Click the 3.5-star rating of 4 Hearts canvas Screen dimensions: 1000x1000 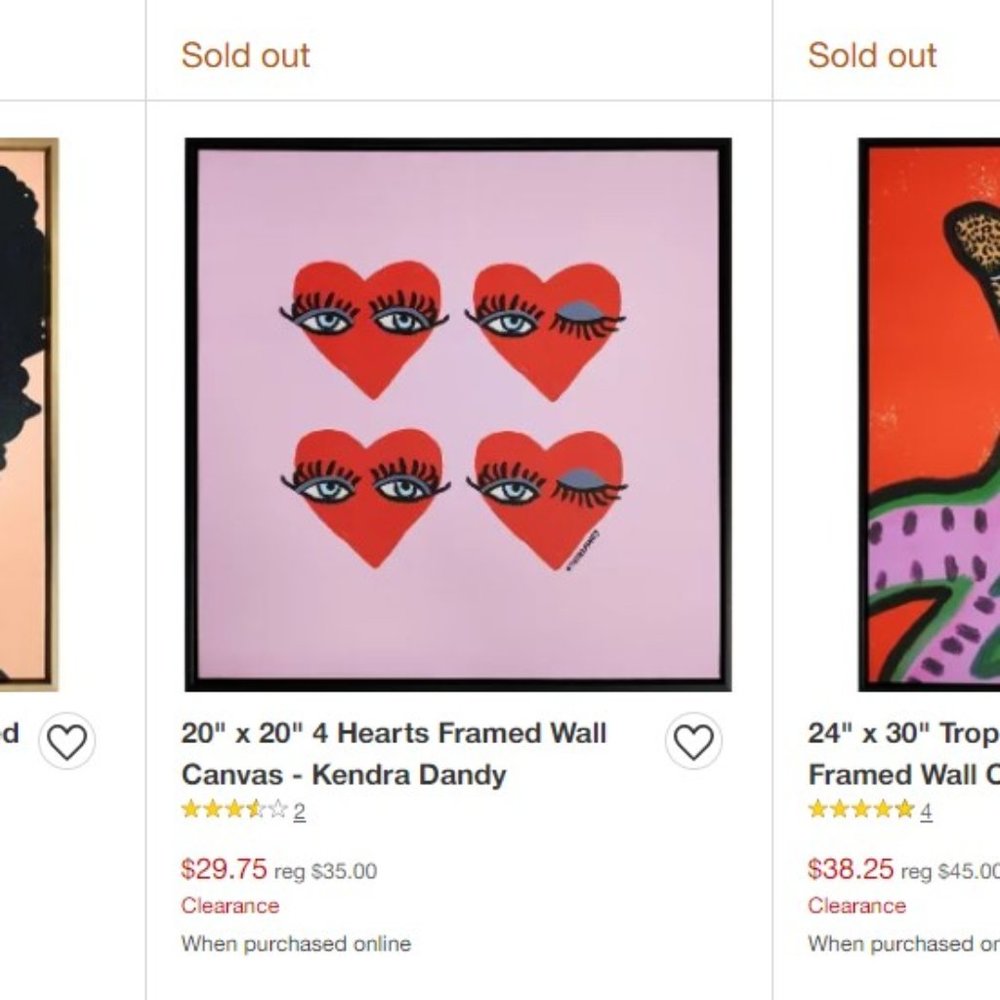234,810
